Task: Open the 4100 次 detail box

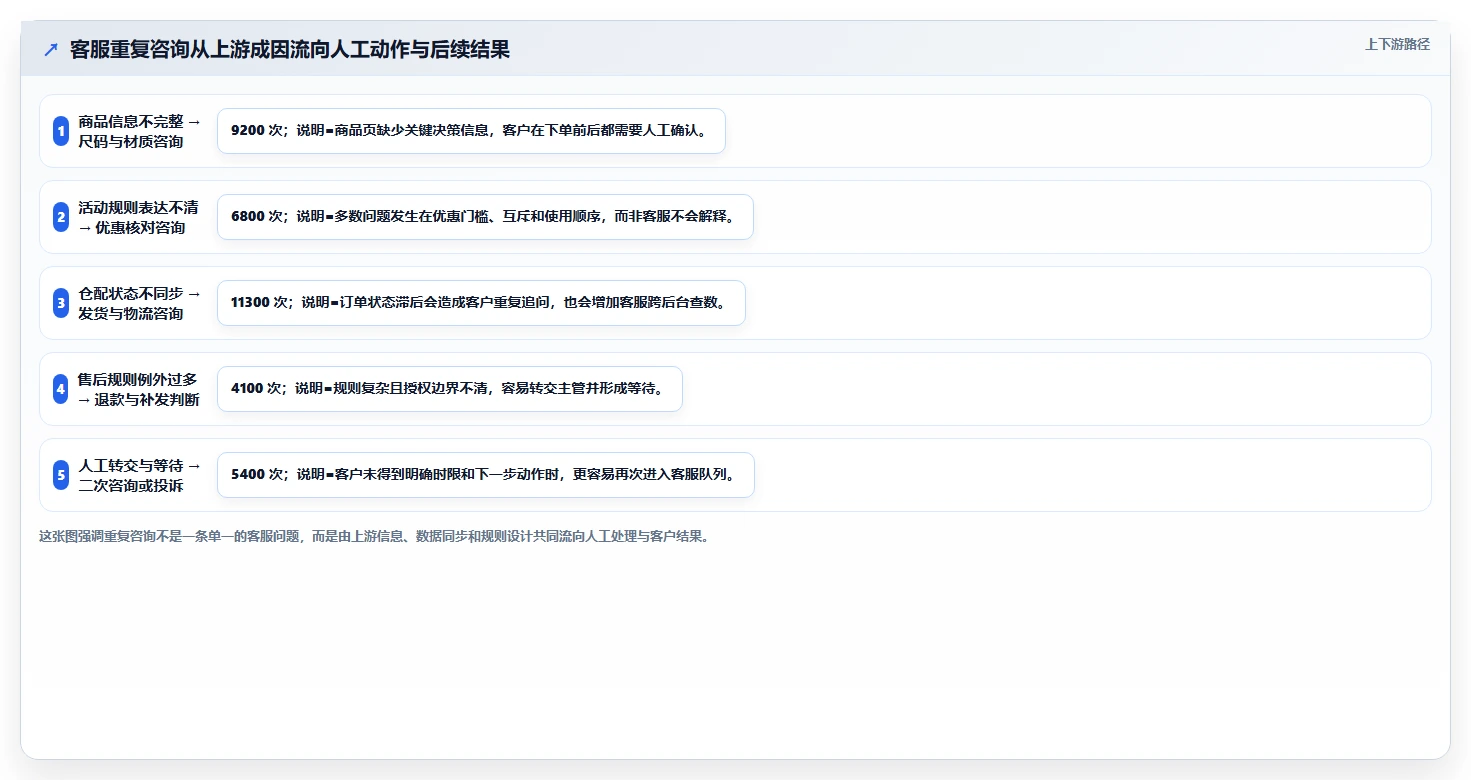Action: click(450, 389)
